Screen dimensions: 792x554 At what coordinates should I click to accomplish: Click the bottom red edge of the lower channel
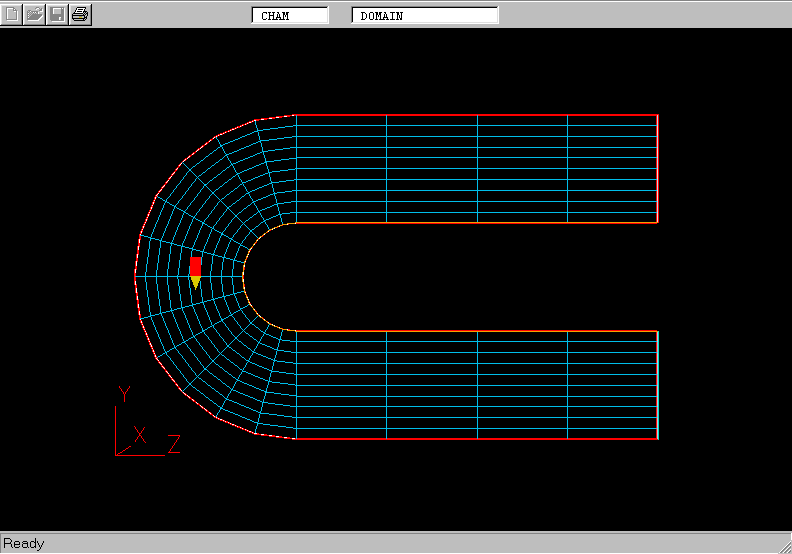(477, 439)
